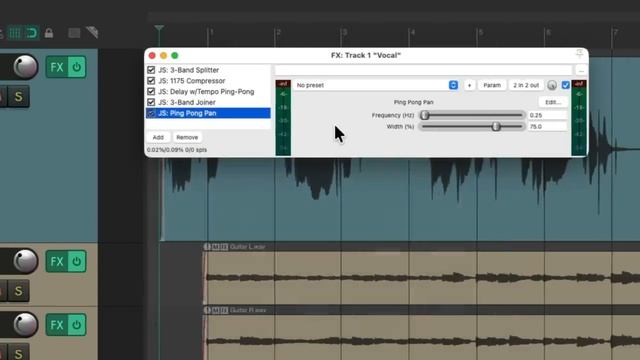Viewport: 640px width, 360px height.
Task: Toggle FX bypass power on Guitar L track
Action: [76, 261]
